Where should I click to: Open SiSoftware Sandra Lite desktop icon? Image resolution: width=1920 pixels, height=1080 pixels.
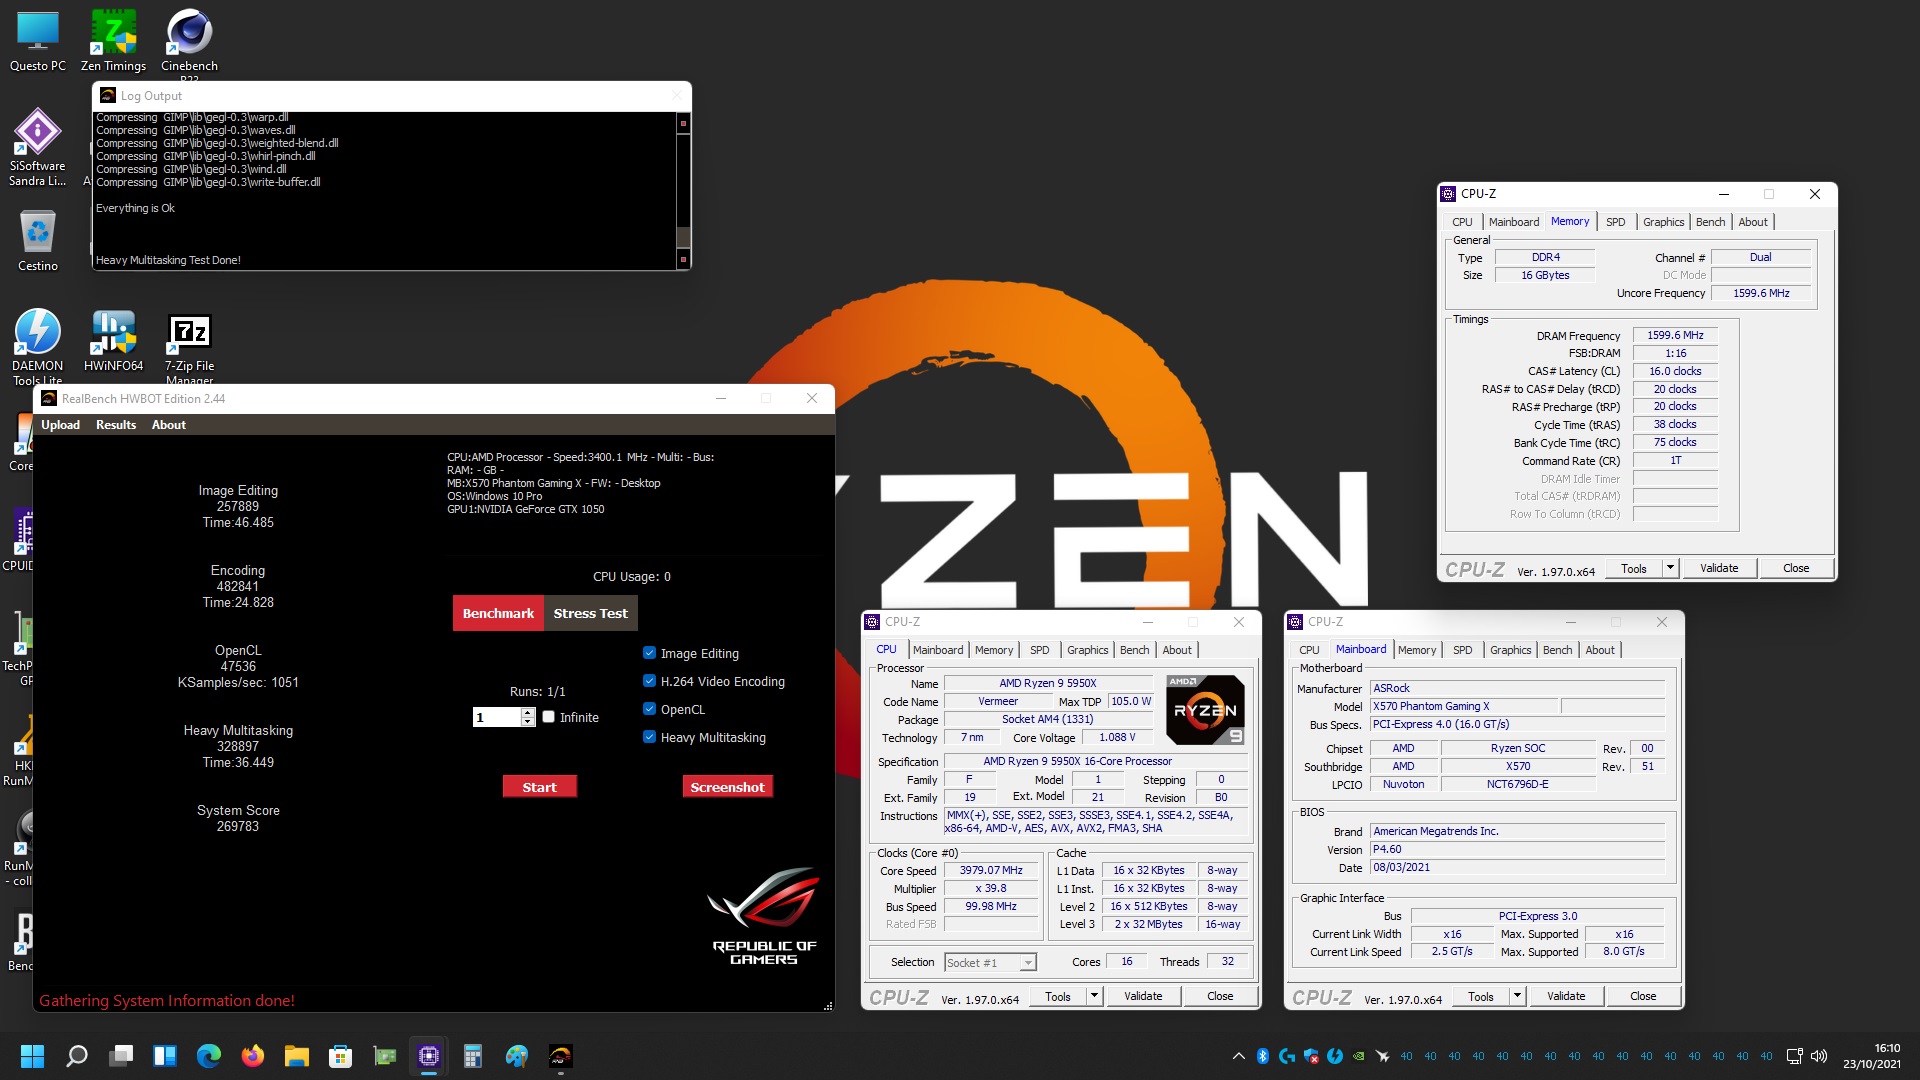pos(38,148)
